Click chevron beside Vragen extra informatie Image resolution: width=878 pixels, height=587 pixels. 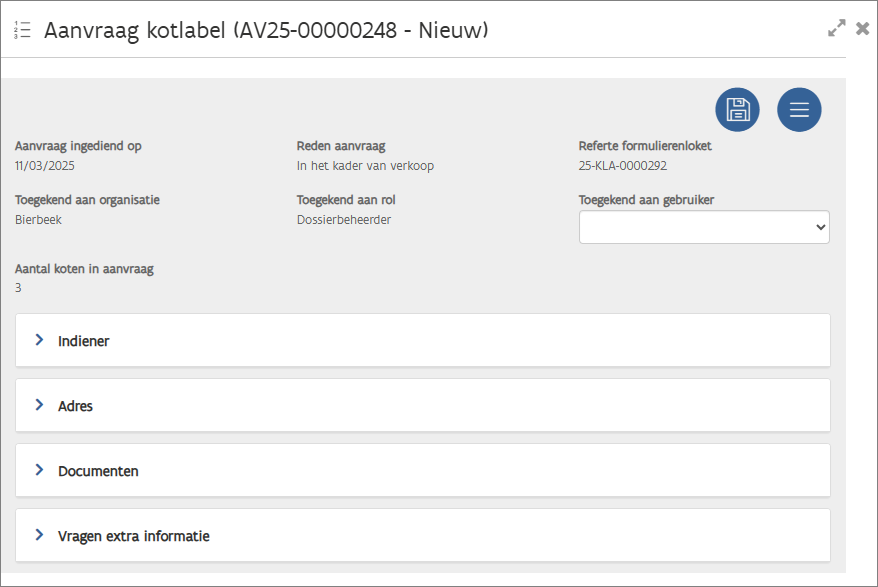(40, 535)
